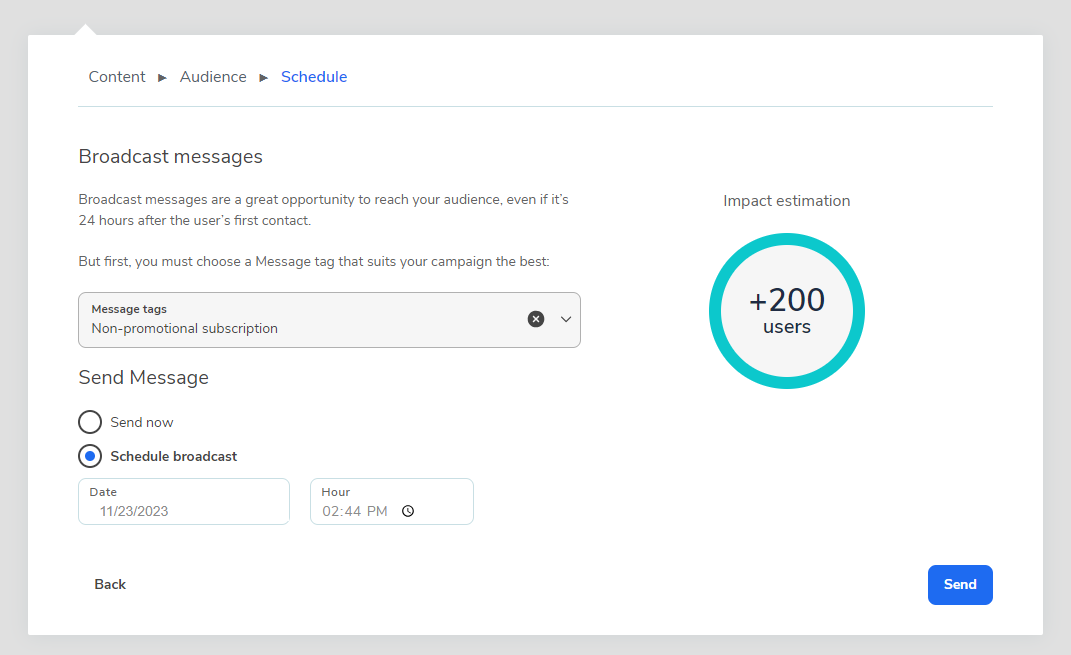Clear the selected Message tag
The image size is (1071, 655).
[536, 319]
